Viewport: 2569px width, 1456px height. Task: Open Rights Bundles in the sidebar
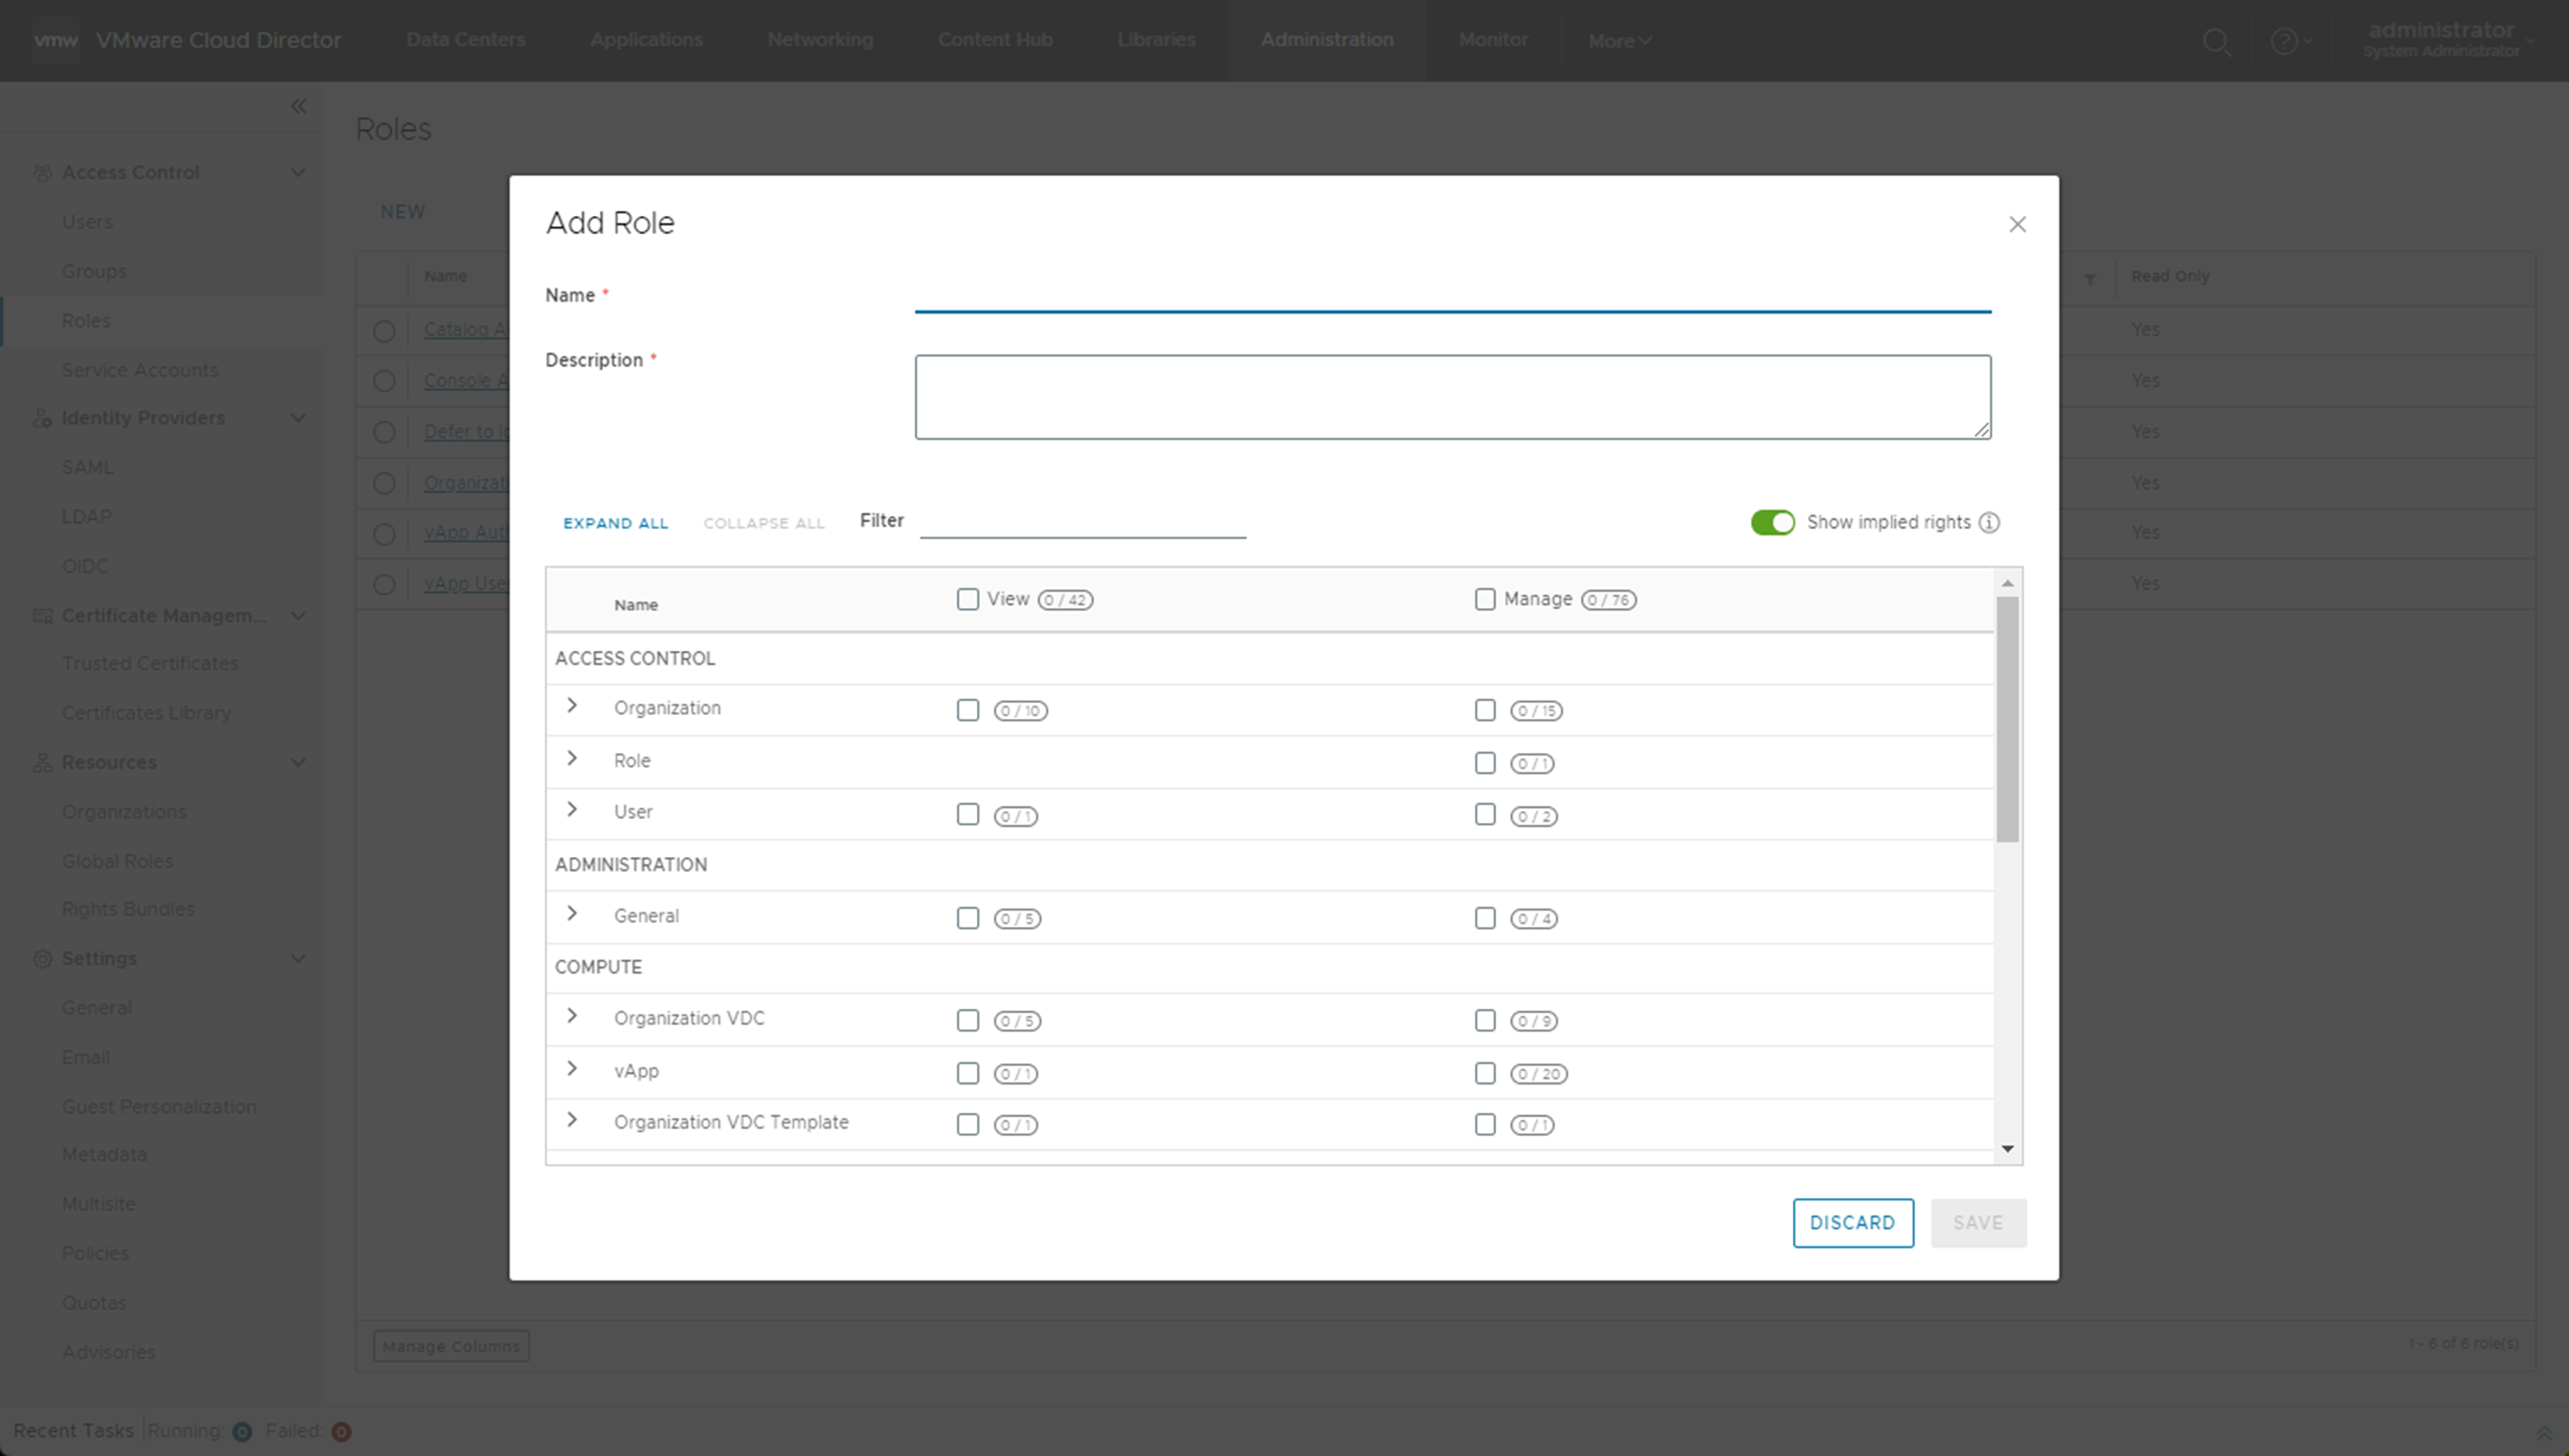128,909
